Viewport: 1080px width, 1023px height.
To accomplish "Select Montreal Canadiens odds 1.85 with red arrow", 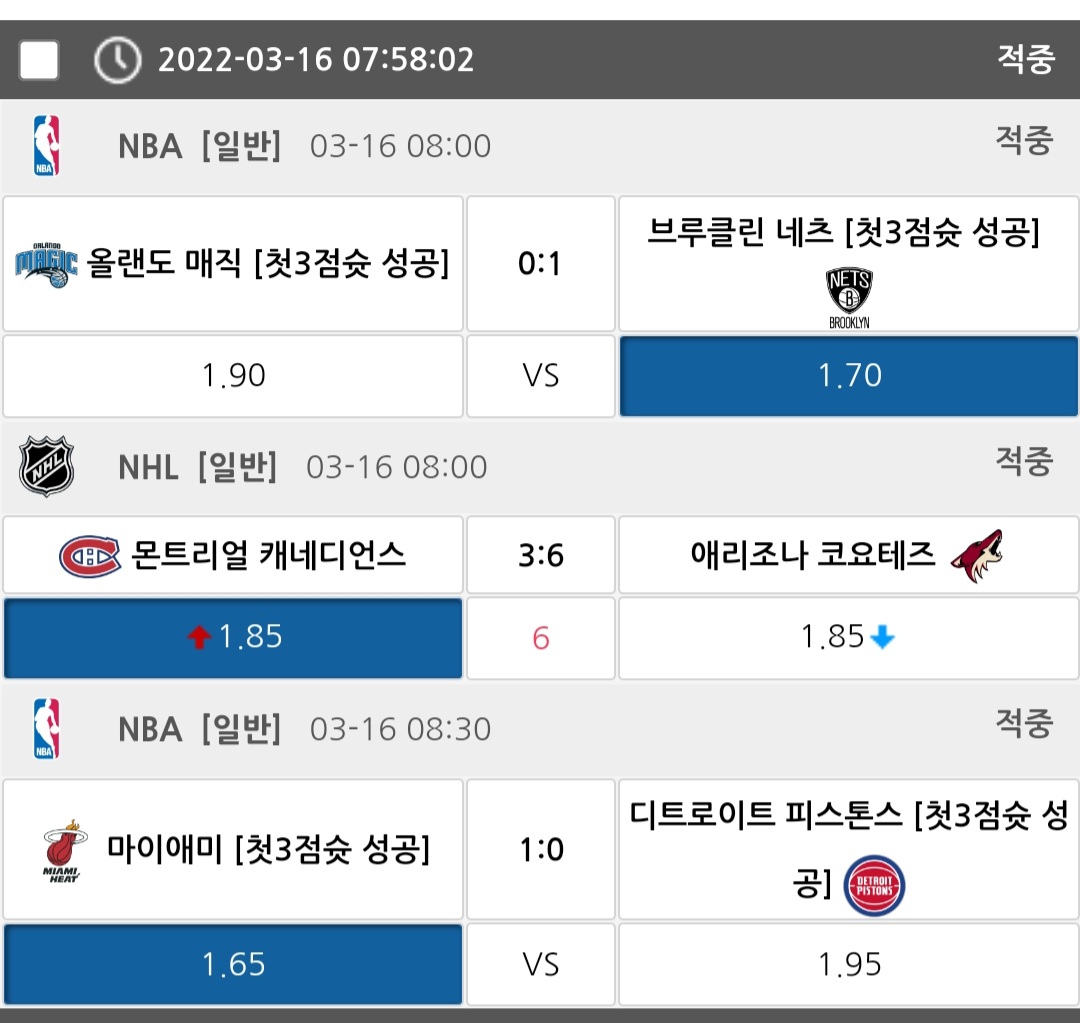I will [233, 637].
